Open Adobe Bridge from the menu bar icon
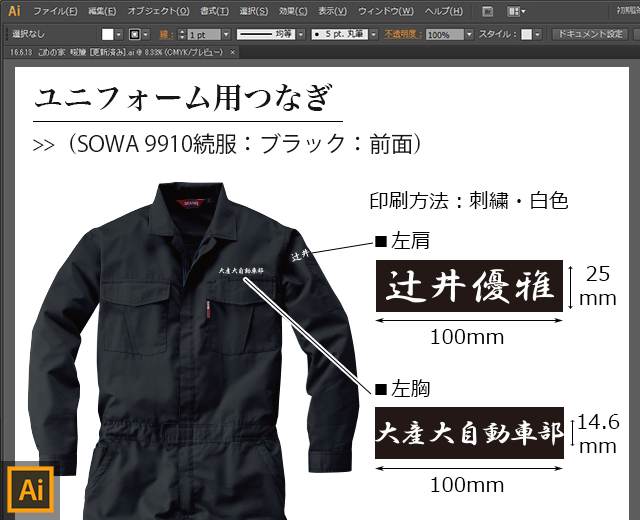640x520 pixels. [x=487, y=11]
